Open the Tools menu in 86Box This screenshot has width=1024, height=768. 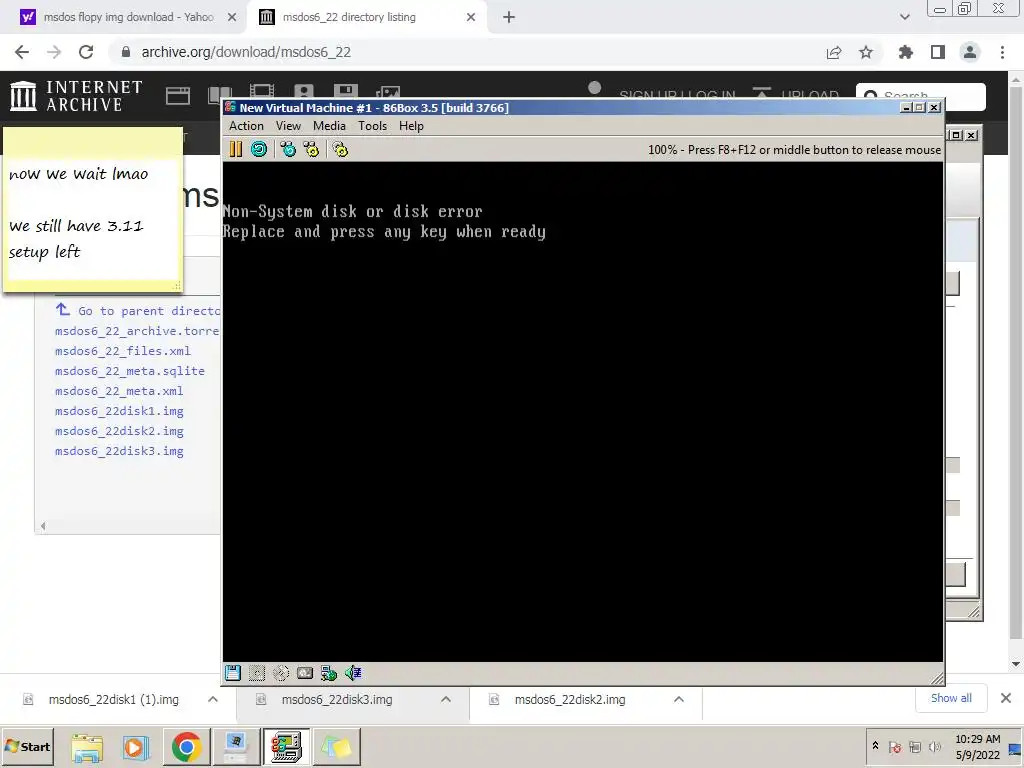[x=372, y=126]
